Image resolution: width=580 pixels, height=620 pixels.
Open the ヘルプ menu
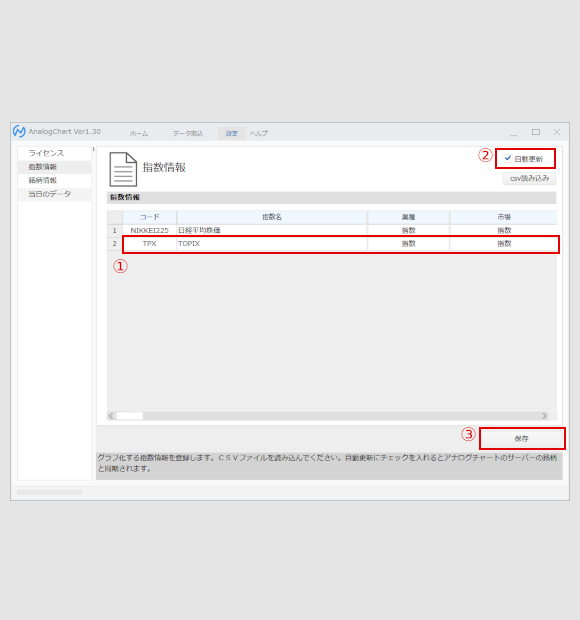click(259, 134)
